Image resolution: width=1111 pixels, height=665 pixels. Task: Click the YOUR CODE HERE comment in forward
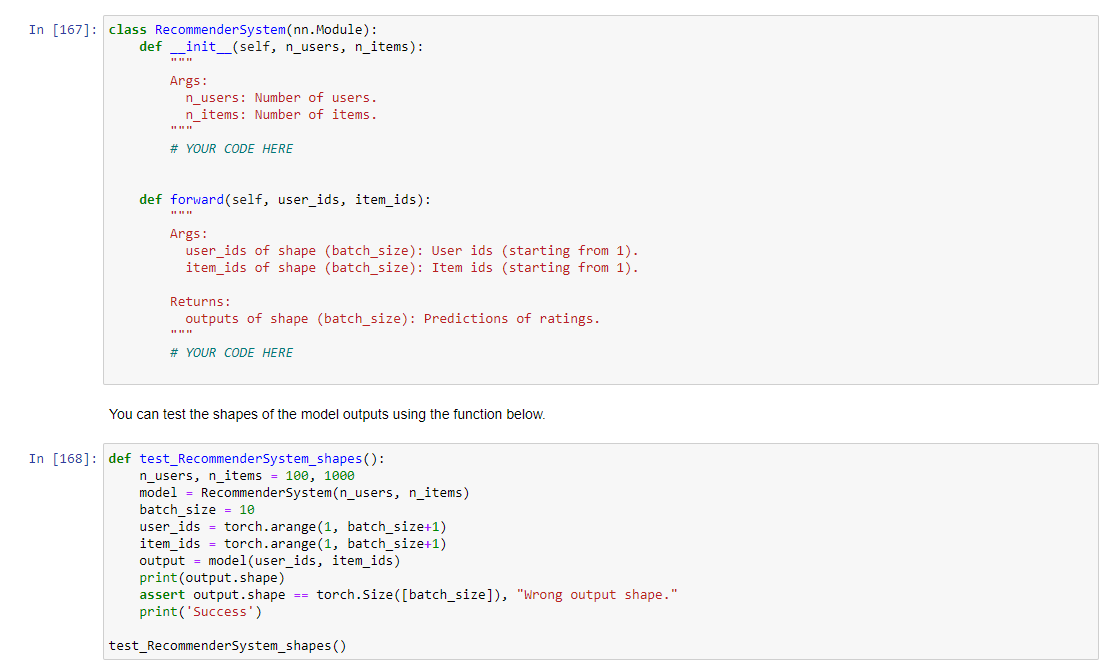[232, 352]
